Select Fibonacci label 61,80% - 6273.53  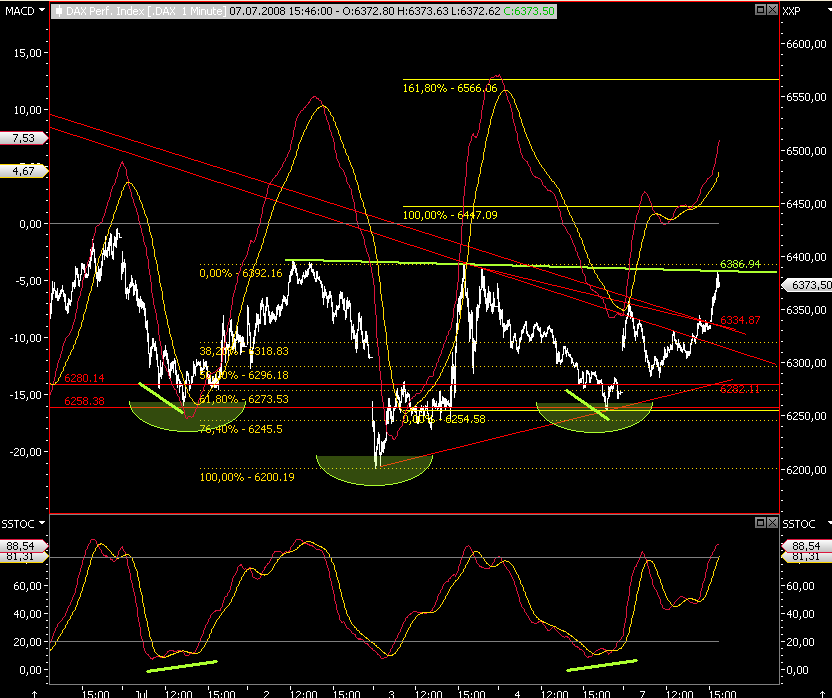pyautogui.click(x=244, y=399)
